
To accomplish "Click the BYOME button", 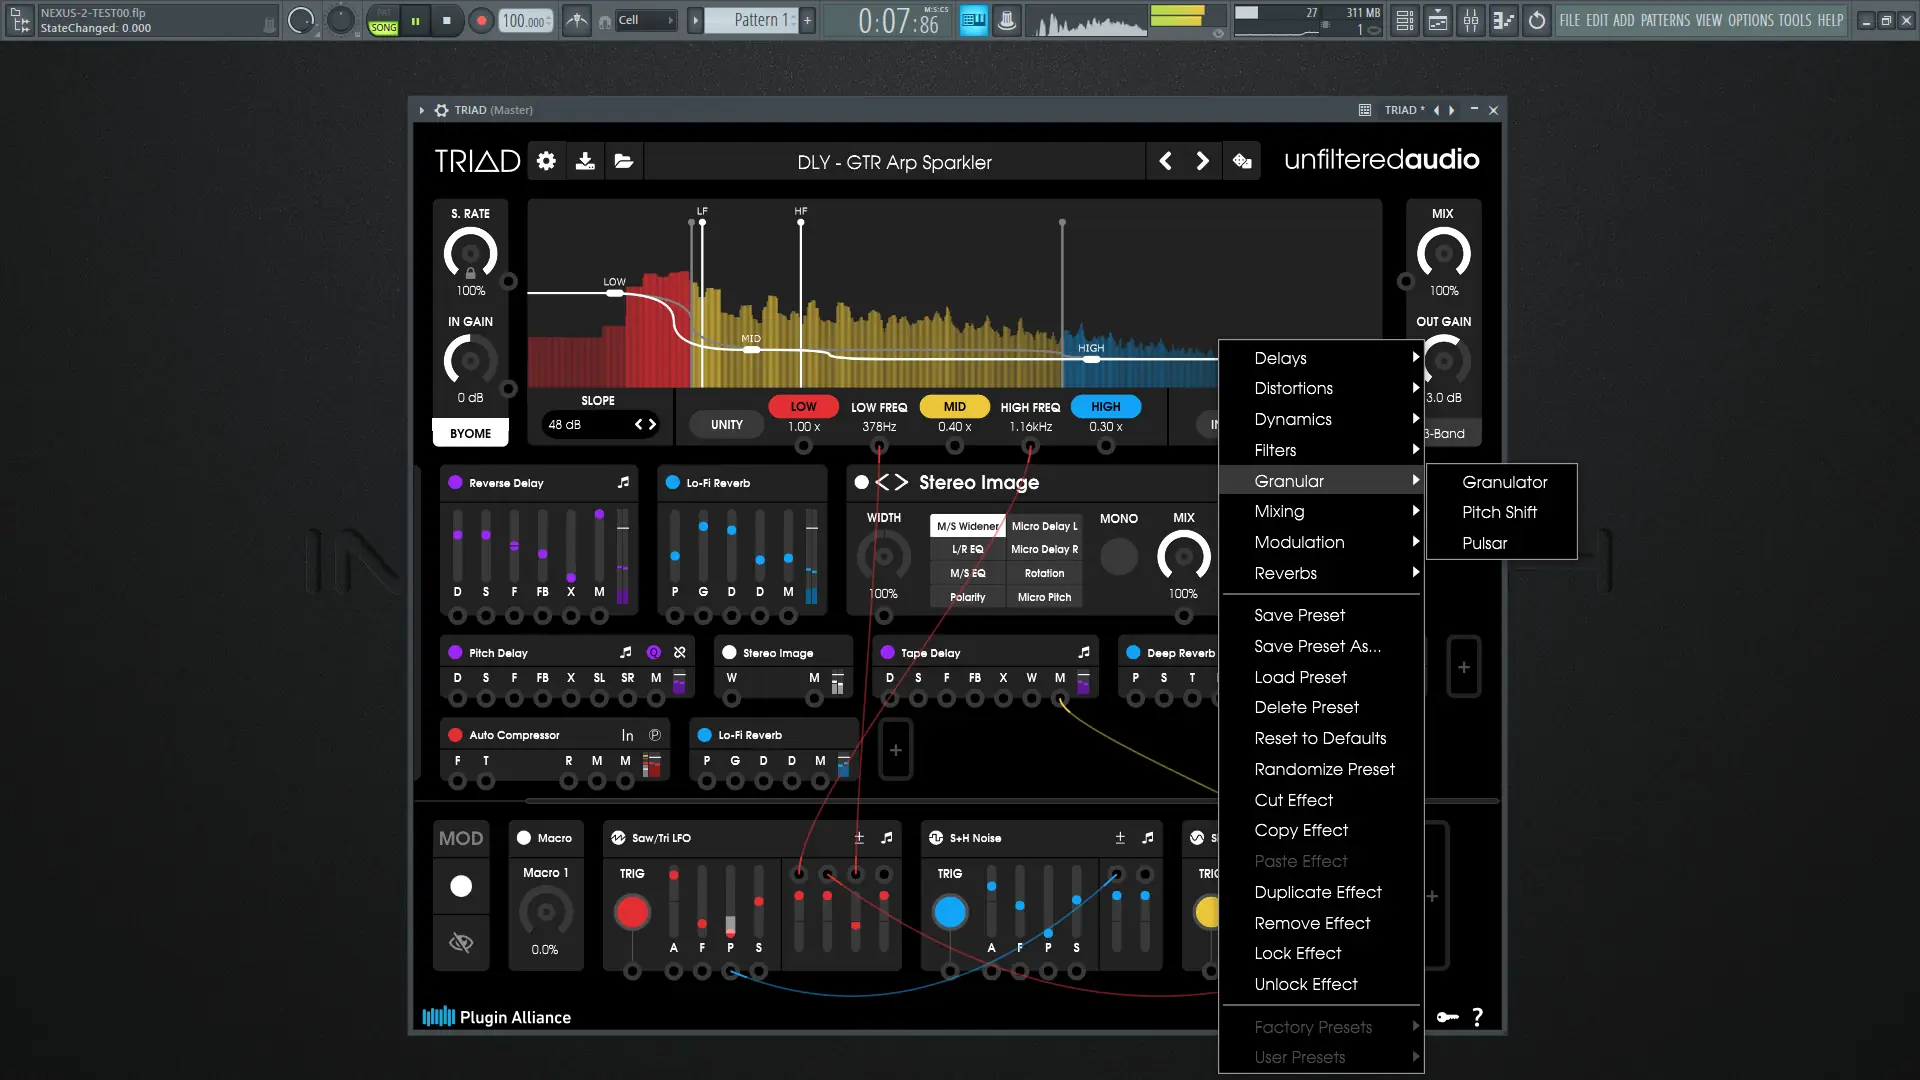I will pyautogui.click(x=470, y=433).
